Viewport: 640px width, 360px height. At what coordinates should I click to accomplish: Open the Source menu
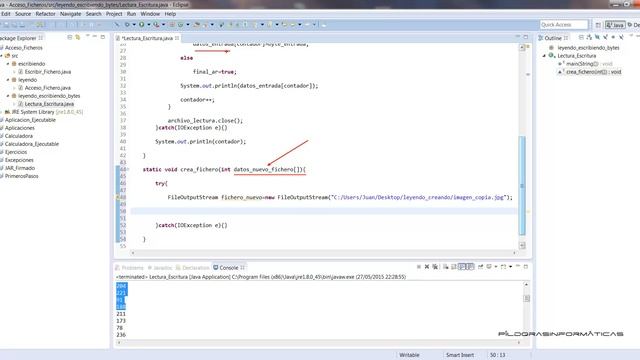23,13
